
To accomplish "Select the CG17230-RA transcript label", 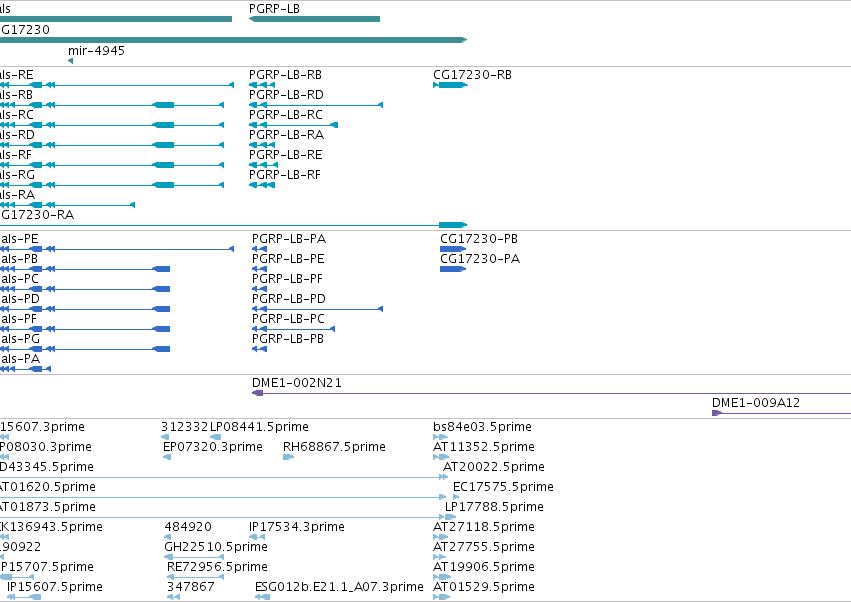I will pyautogui.click(x=37, y=215).
